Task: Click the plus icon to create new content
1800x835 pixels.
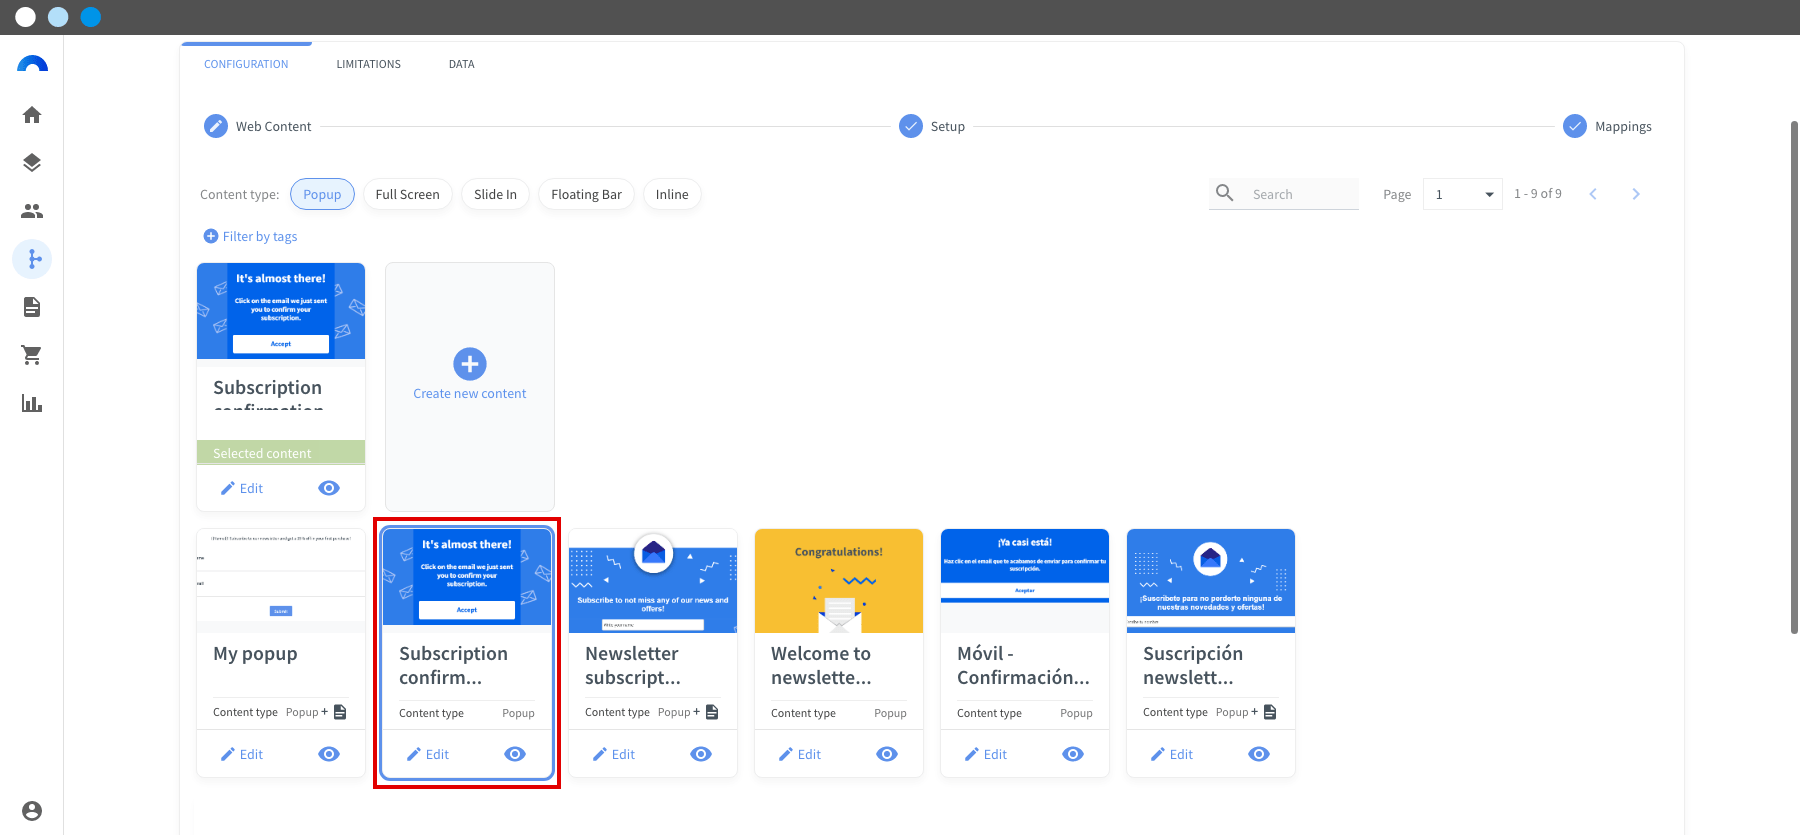Action: click(x=470, y=364)
